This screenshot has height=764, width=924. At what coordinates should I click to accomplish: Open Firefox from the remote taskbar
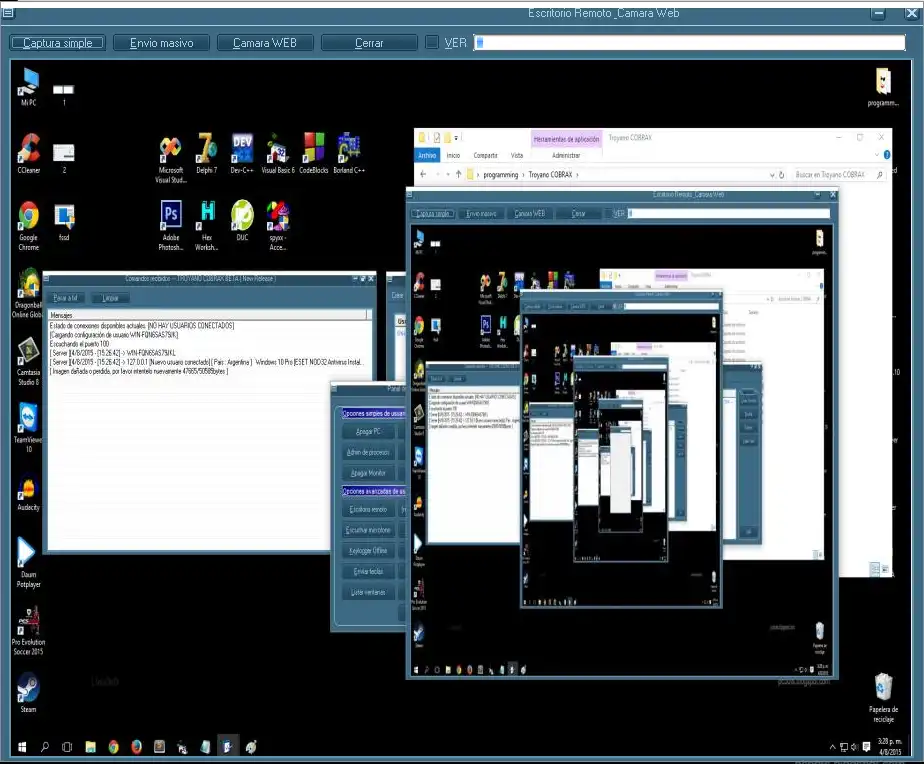pos(136,747)
